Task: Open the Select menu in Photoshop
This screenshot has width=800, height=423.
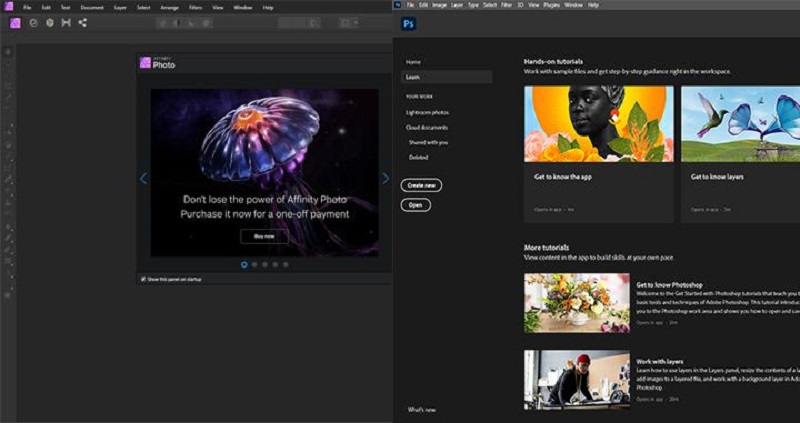Action: pyautogui.click(x=490, y=5)
